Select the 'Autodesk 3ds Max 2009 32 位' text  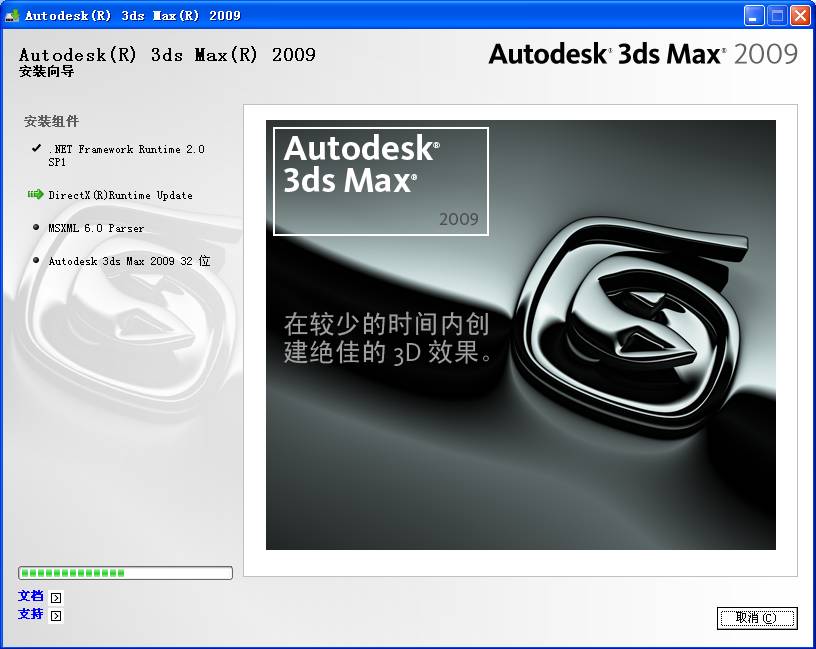click(x=129, y=261)
